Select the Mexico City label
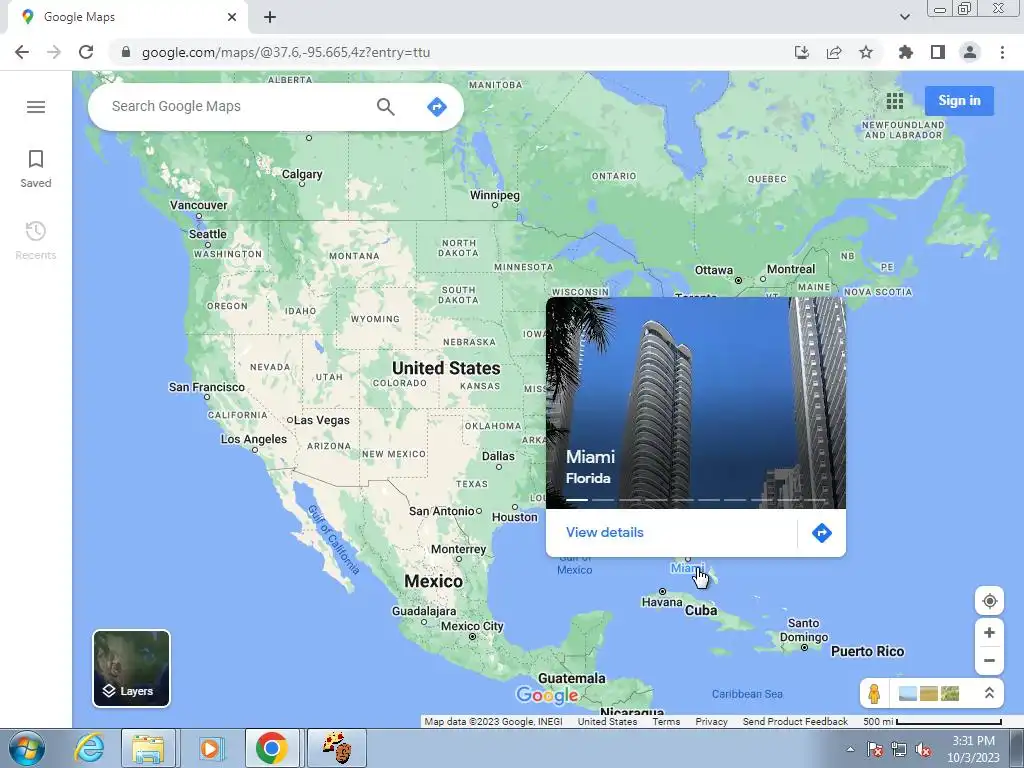 pyautogui.click(x=472, y=626)
